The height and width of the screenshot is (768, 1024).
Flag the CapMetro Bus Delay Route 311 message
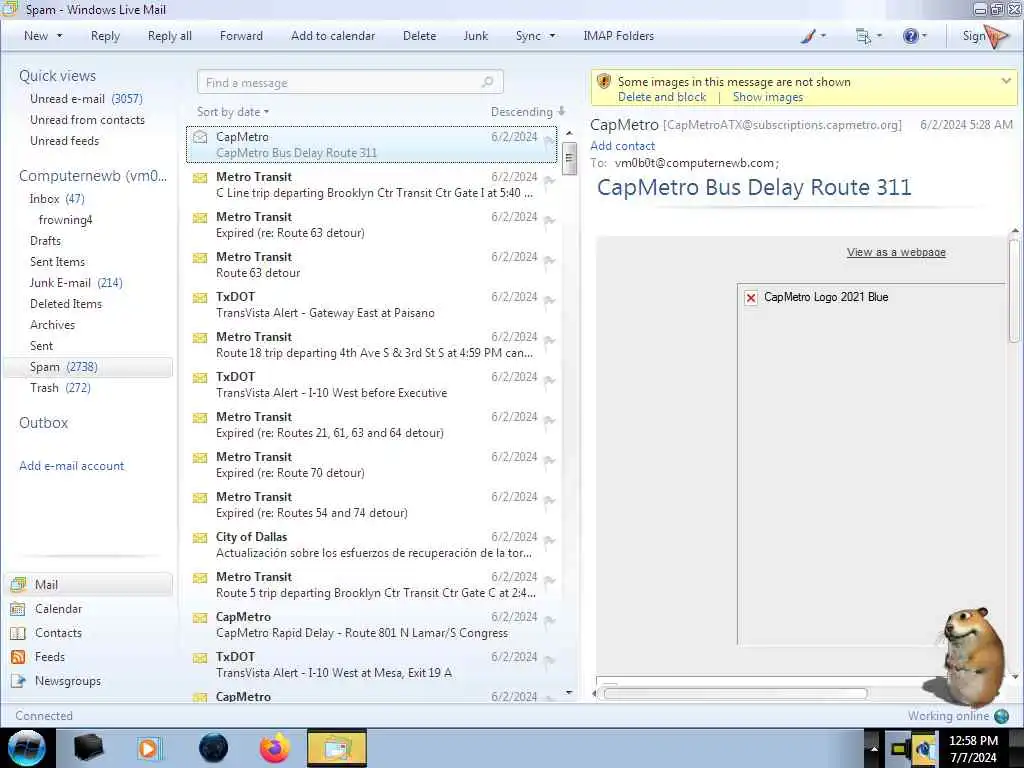coord(549,141)
